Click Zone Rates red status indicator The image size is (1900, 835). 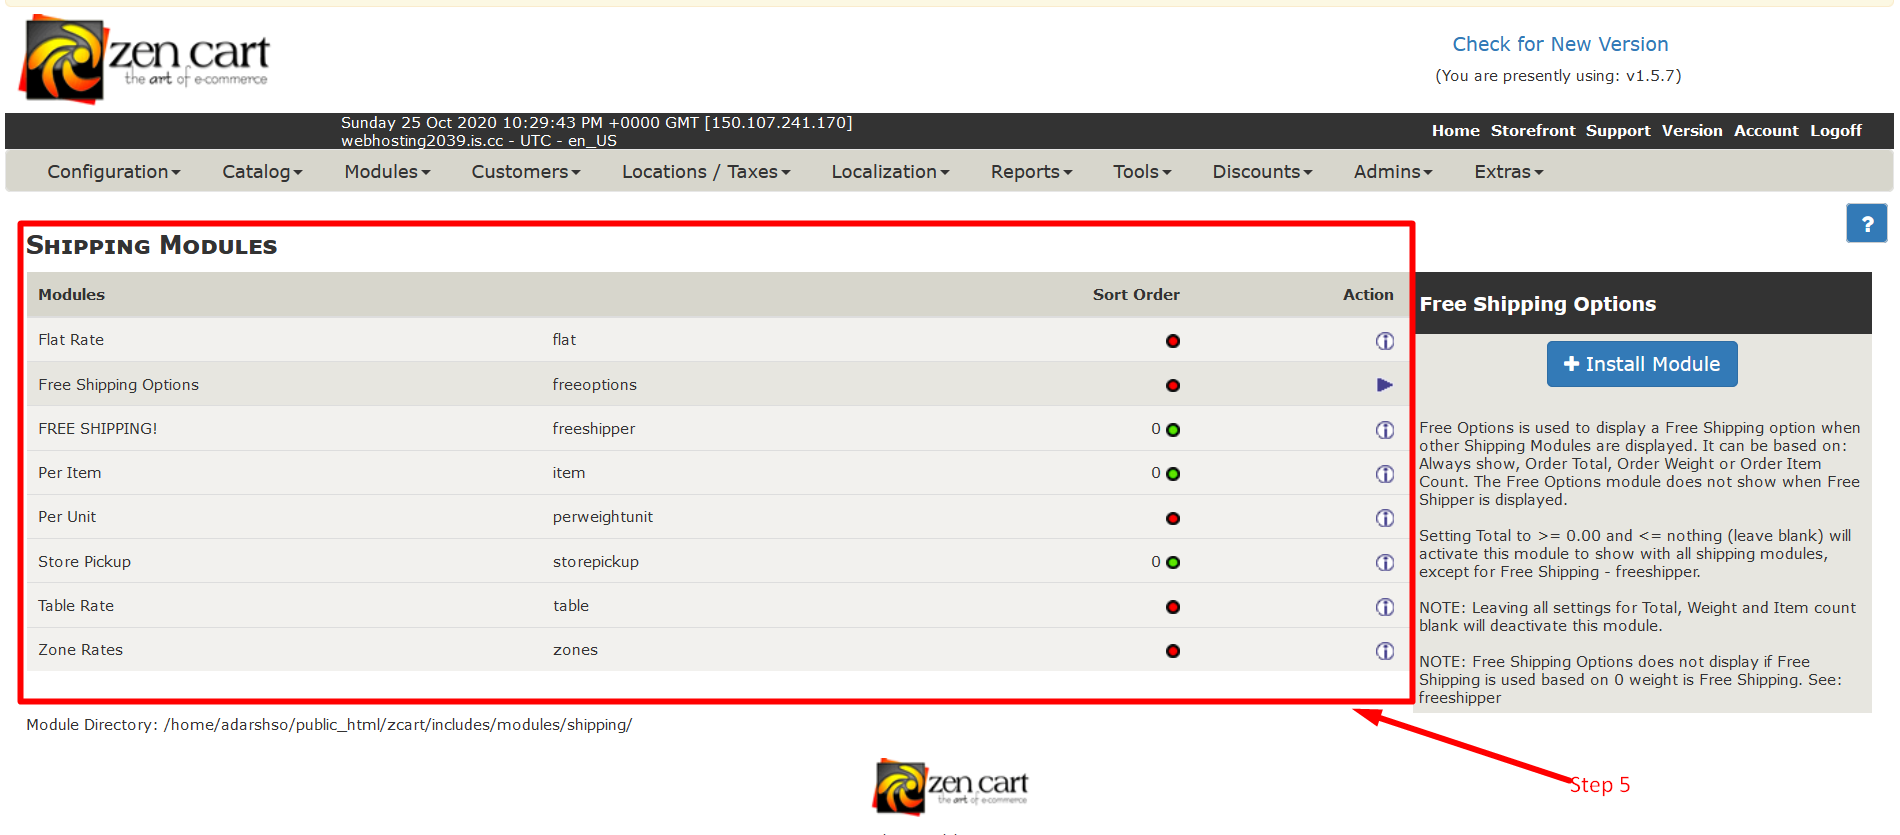click(1173, 651)
